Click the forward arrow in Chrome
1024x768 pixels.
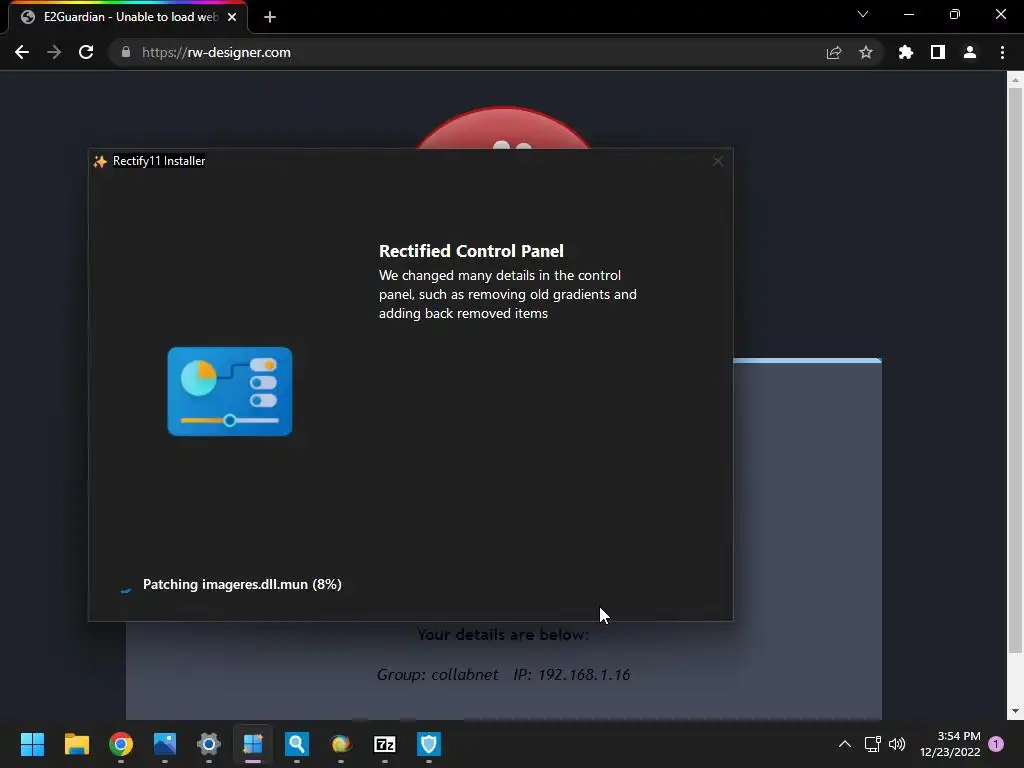point(54,52)
